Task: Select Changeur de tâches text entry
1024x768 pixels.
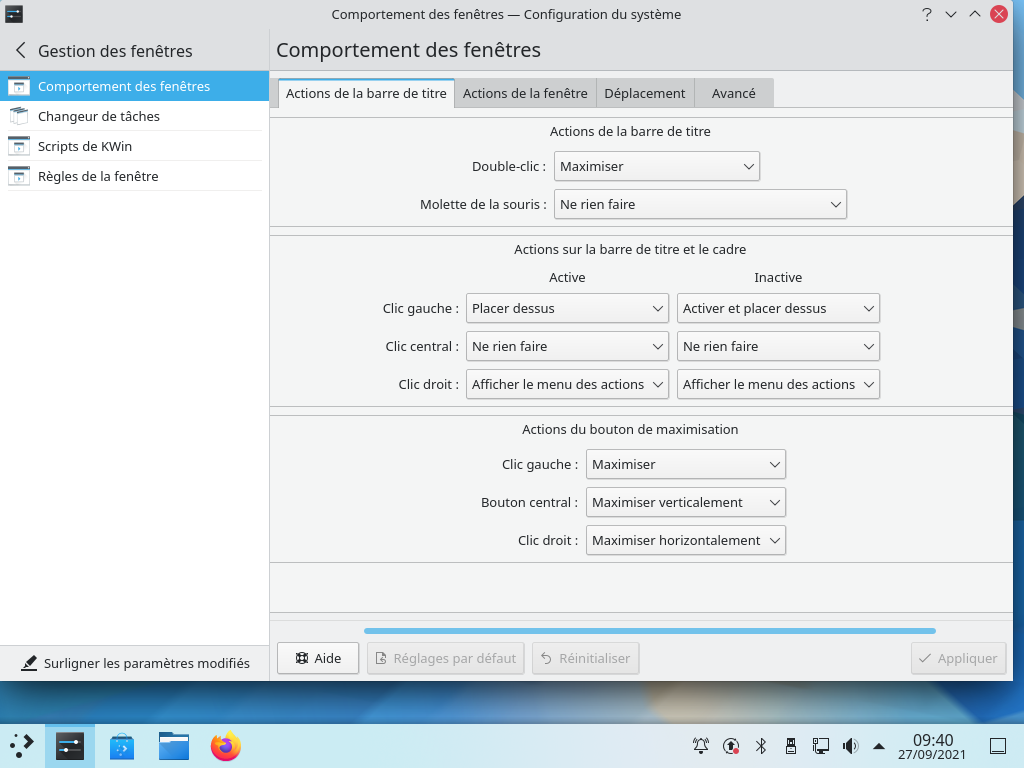Action: click(x=99, y=116)
